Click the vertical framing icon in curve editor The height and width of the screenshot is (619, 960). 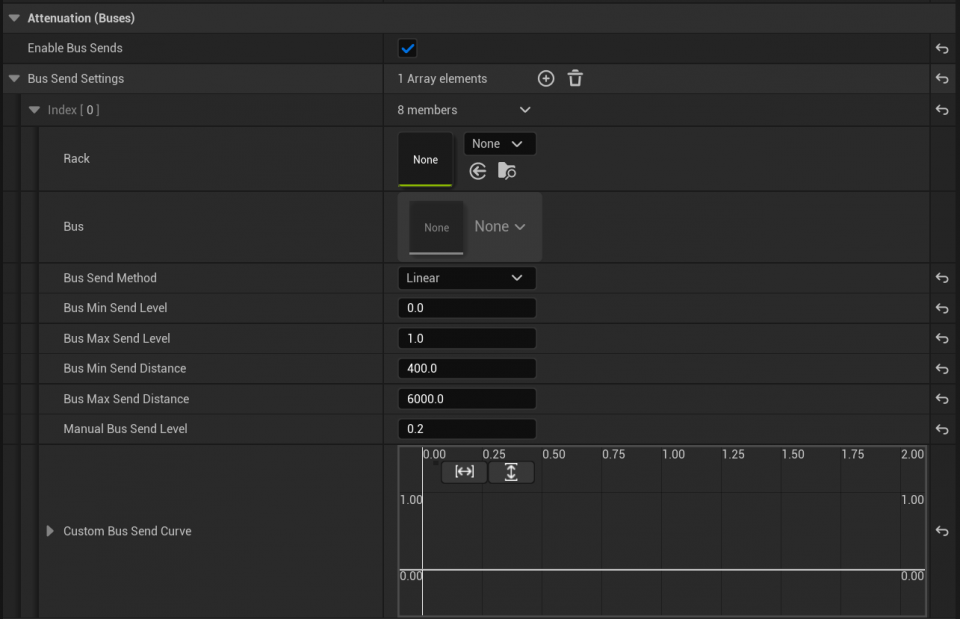(511, 472)
